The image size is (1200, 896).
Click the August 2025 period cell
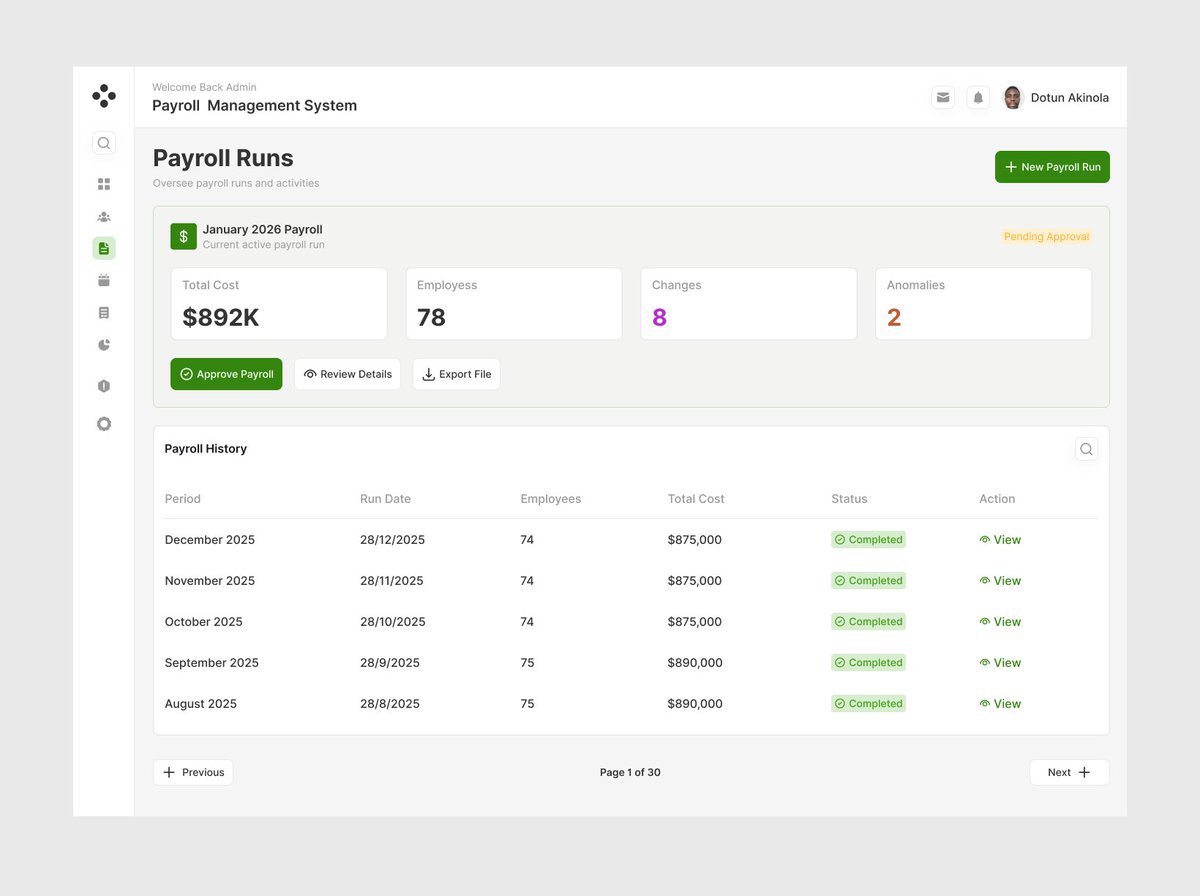click(x=201, y=704)
